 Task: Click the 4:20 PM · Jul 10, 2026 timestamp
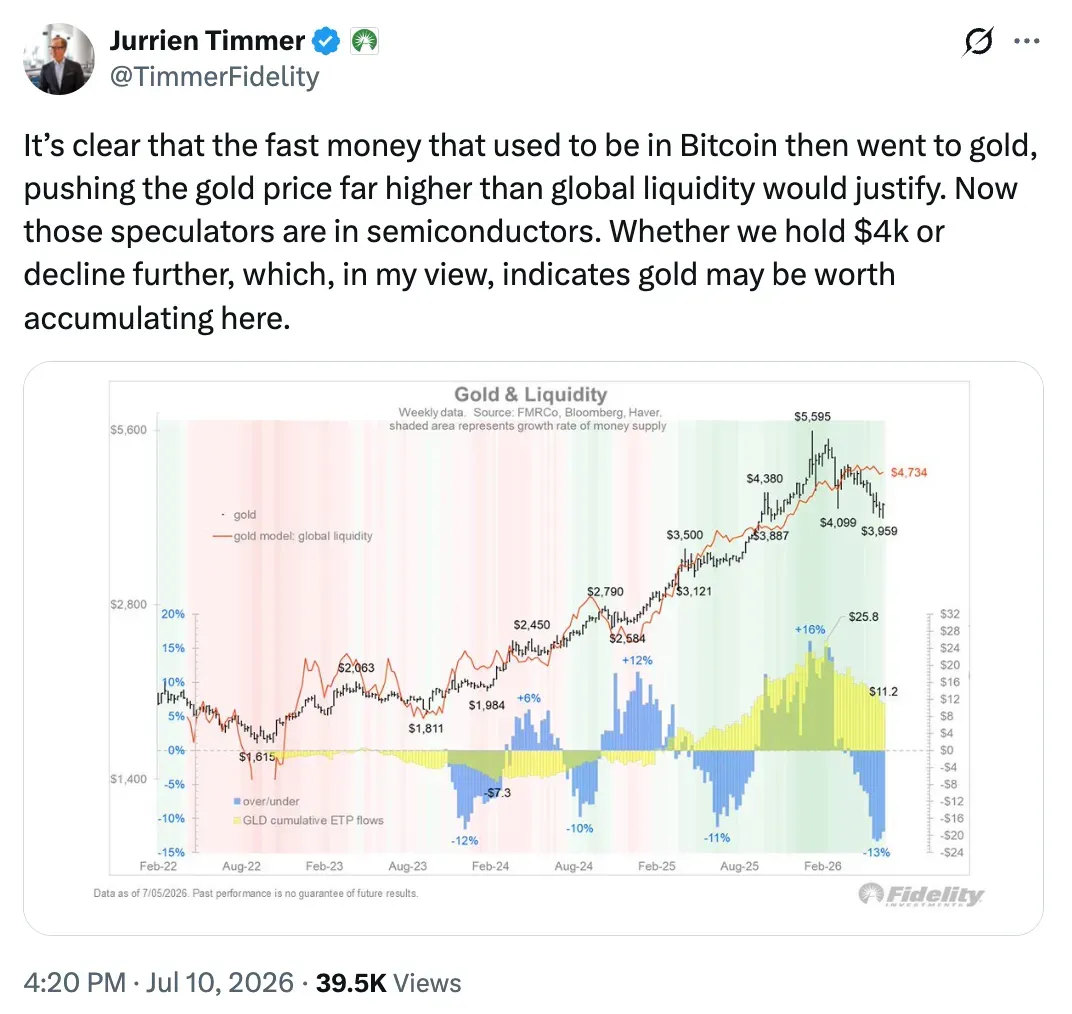[x=159, y=983]
